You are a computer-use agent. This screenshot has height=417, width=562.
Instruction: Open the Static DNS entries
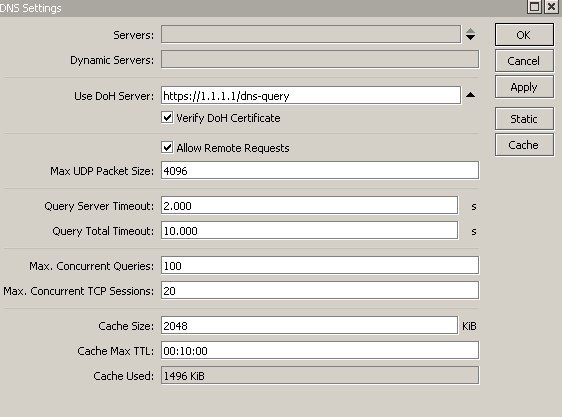point(524,119)
